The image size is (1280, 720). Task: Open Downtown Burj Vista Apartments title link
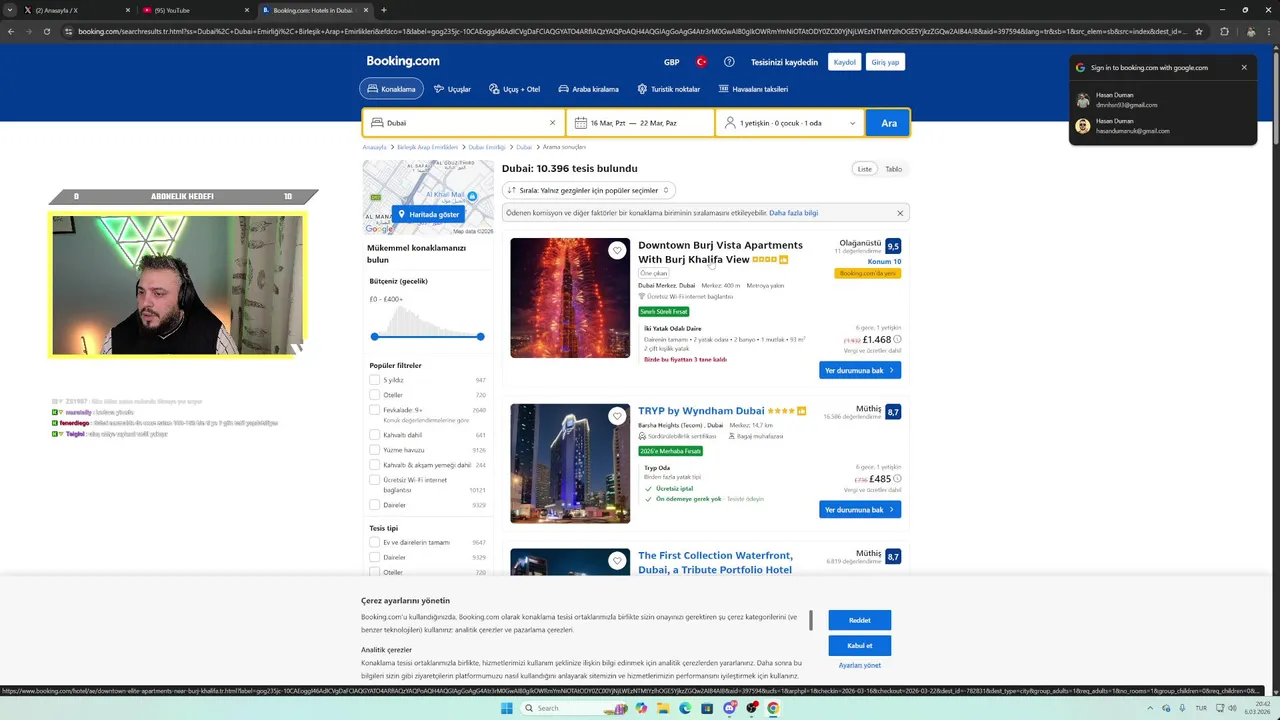720,252
